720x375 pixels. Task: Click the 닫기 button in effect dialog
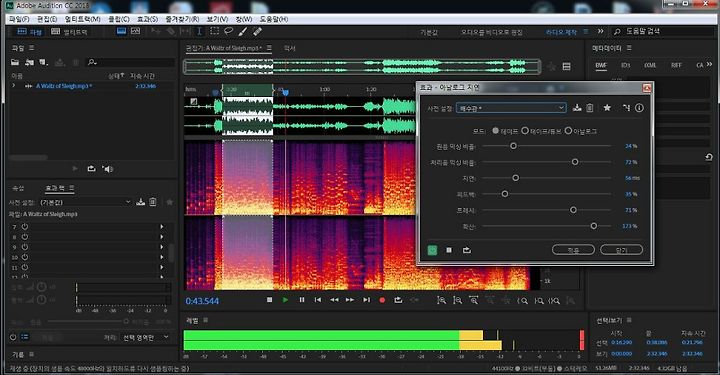point(621,250)
